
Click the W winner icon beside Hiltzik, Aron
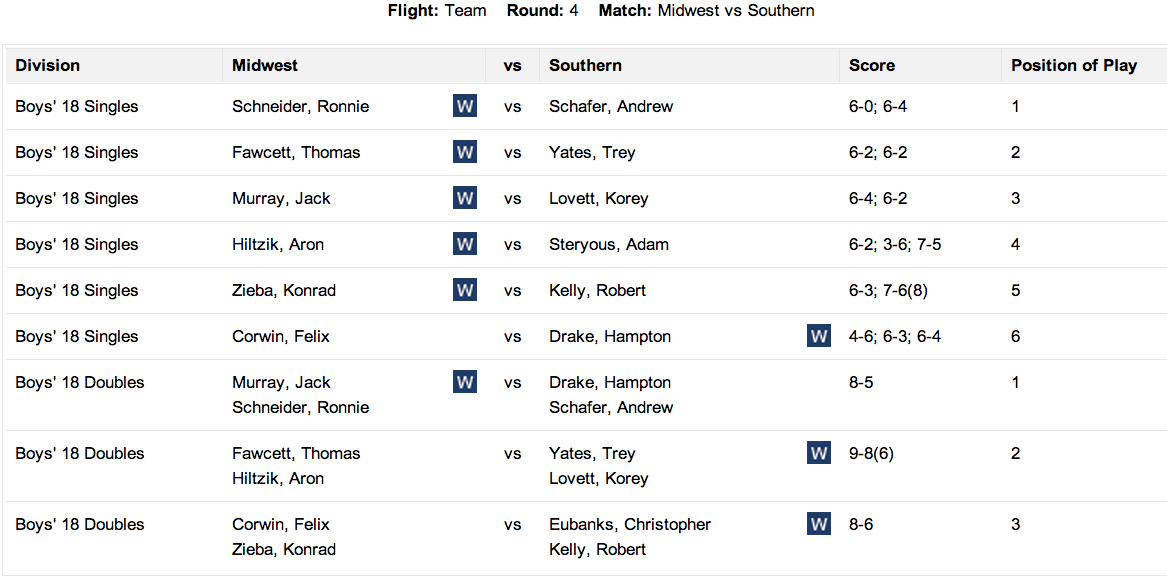[464, 244]
